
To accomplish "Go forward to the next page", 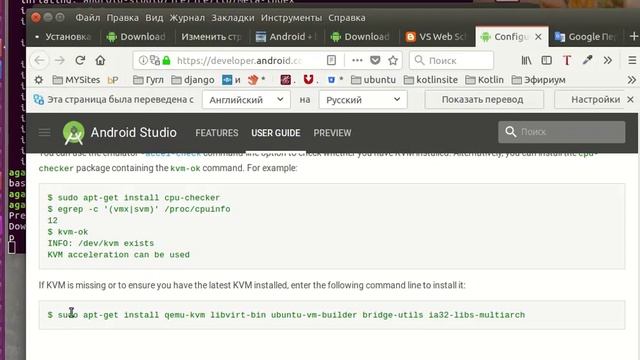I will (60, 60).
